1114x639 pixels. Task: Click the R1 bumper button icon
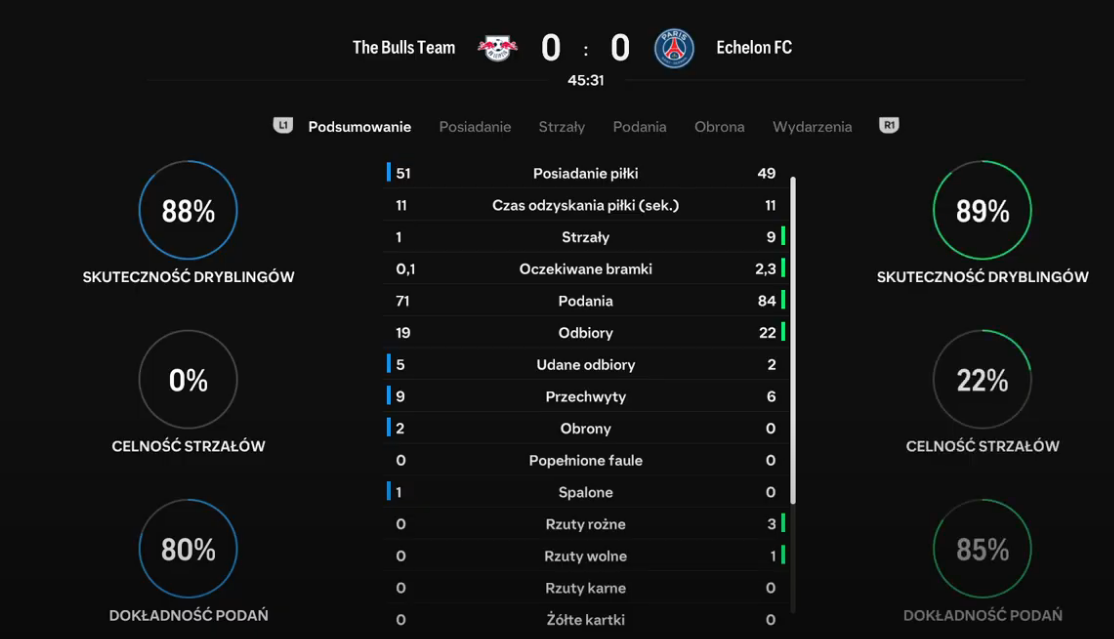889,126
